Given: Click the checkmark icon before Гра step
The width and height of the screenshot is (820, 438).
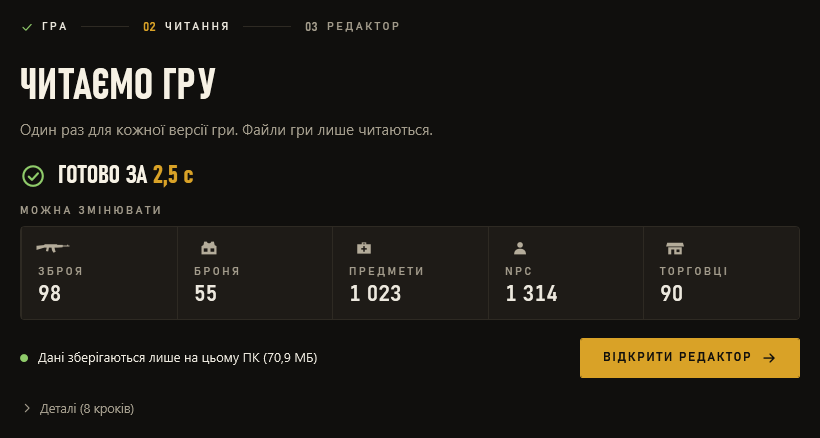Looking at the screenshot, I should point(27,27).
